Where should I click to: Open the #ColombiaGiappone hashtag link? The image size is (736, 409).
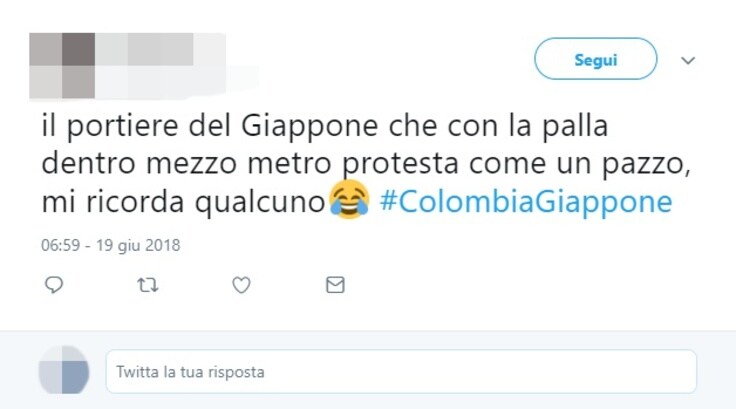point(526,202)
